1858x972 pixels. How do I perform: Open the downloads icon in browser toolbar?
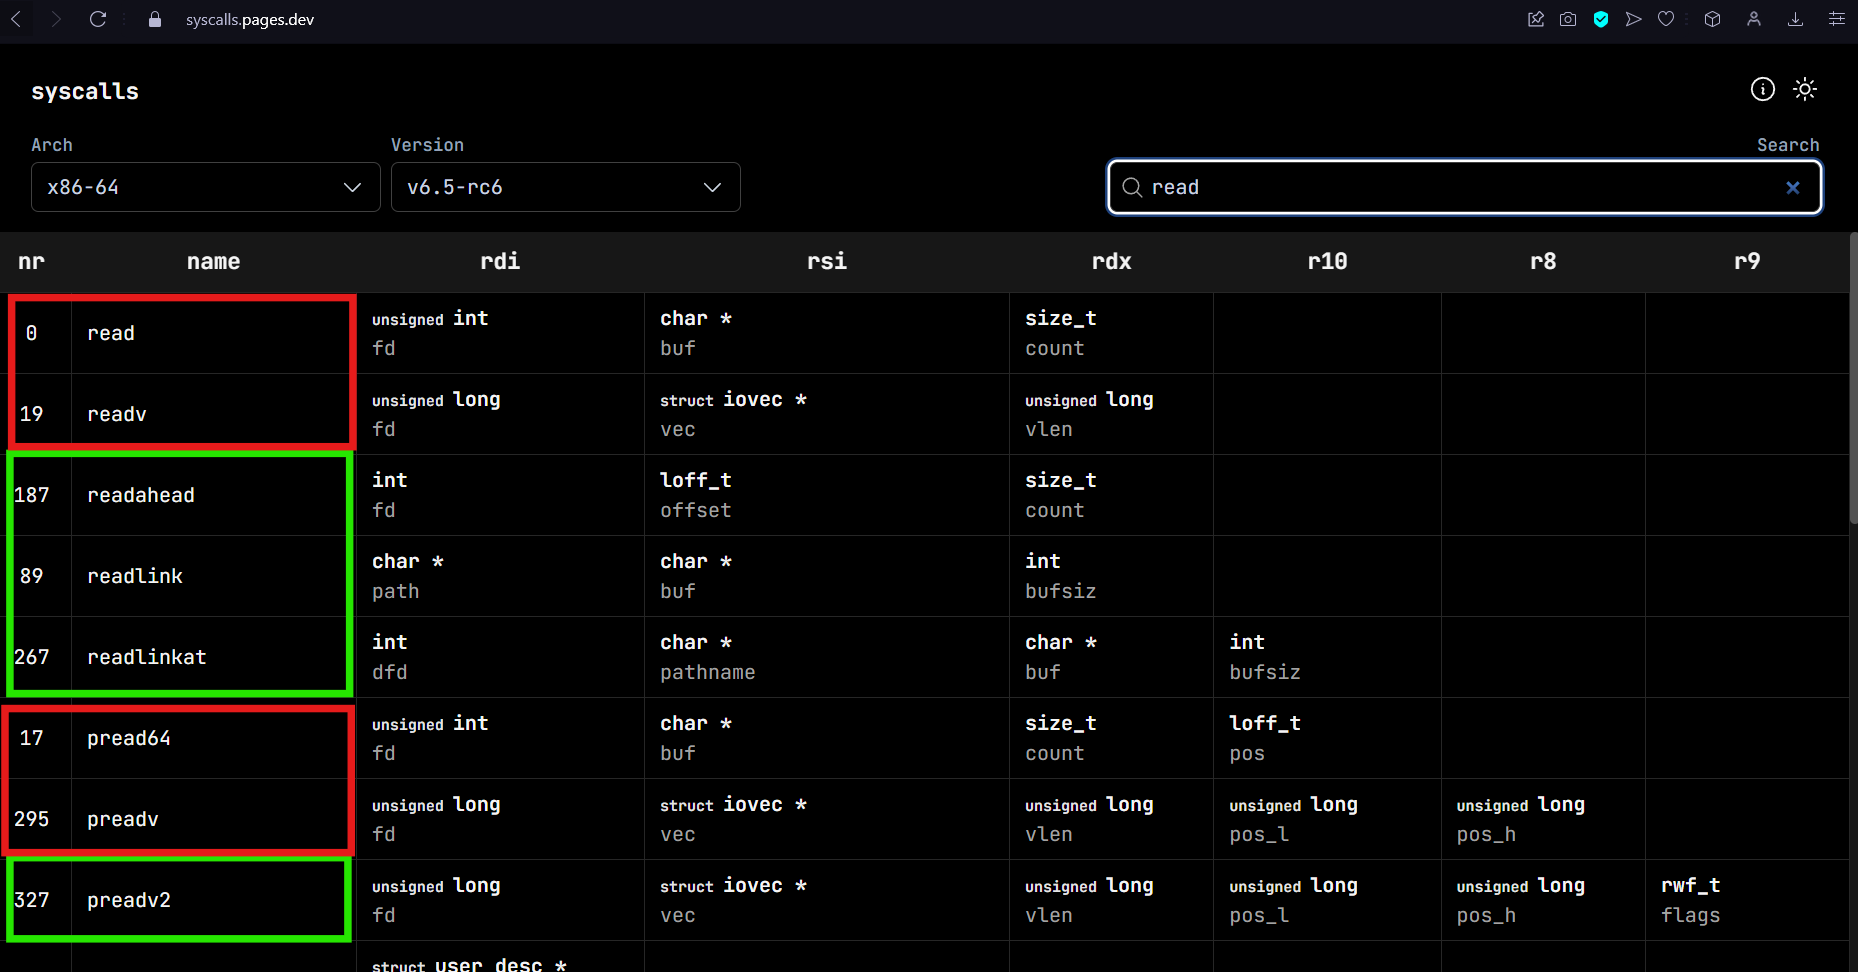pyautogui.click(x=1795, y=19)
